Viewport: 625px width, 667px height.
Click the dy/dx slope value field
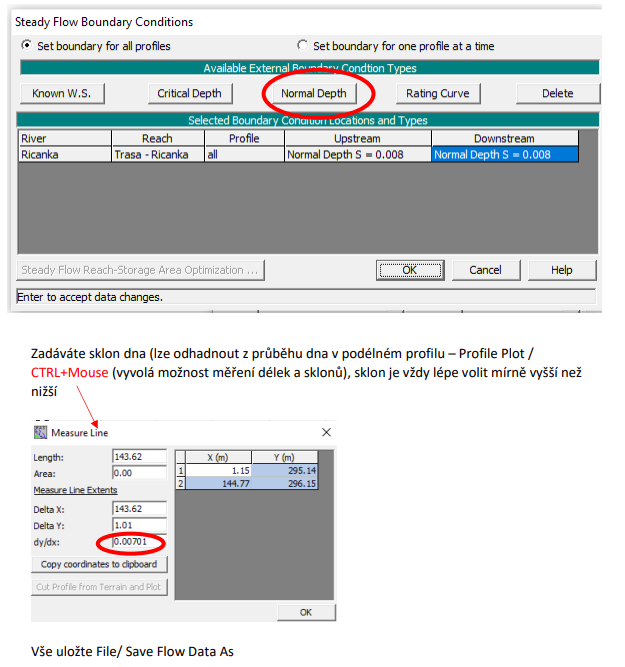click(x=139, y=542)
